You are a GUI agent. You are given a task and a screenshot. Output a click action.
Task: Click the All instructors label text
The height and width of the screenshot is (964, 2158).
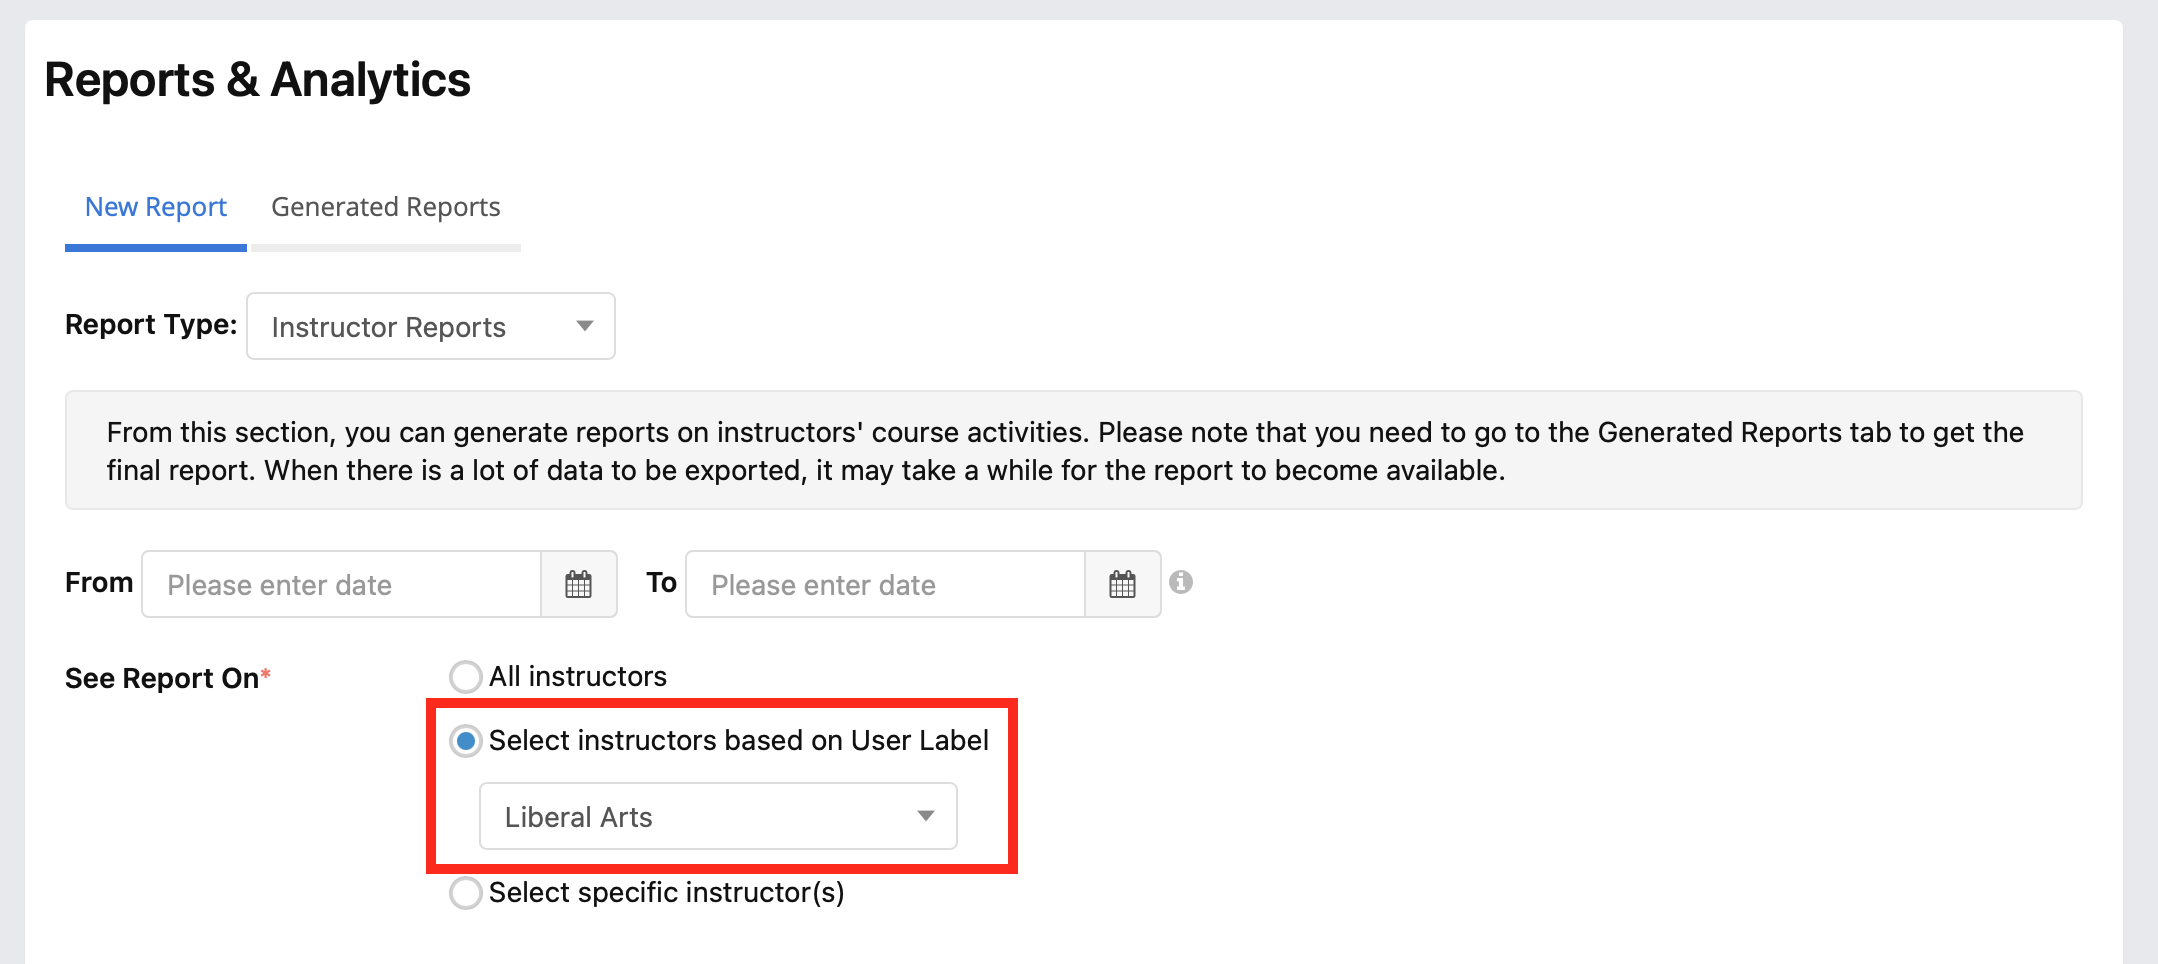click(578, 677)
